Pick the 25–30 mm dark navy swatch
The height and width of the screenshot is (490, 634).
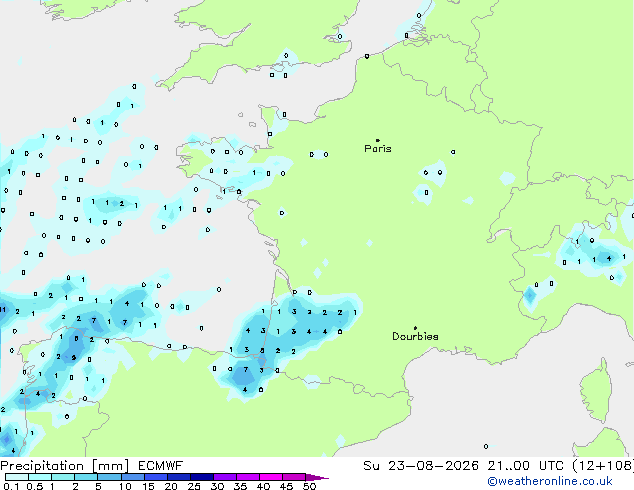pyautogui.click(x=201, y=477)
